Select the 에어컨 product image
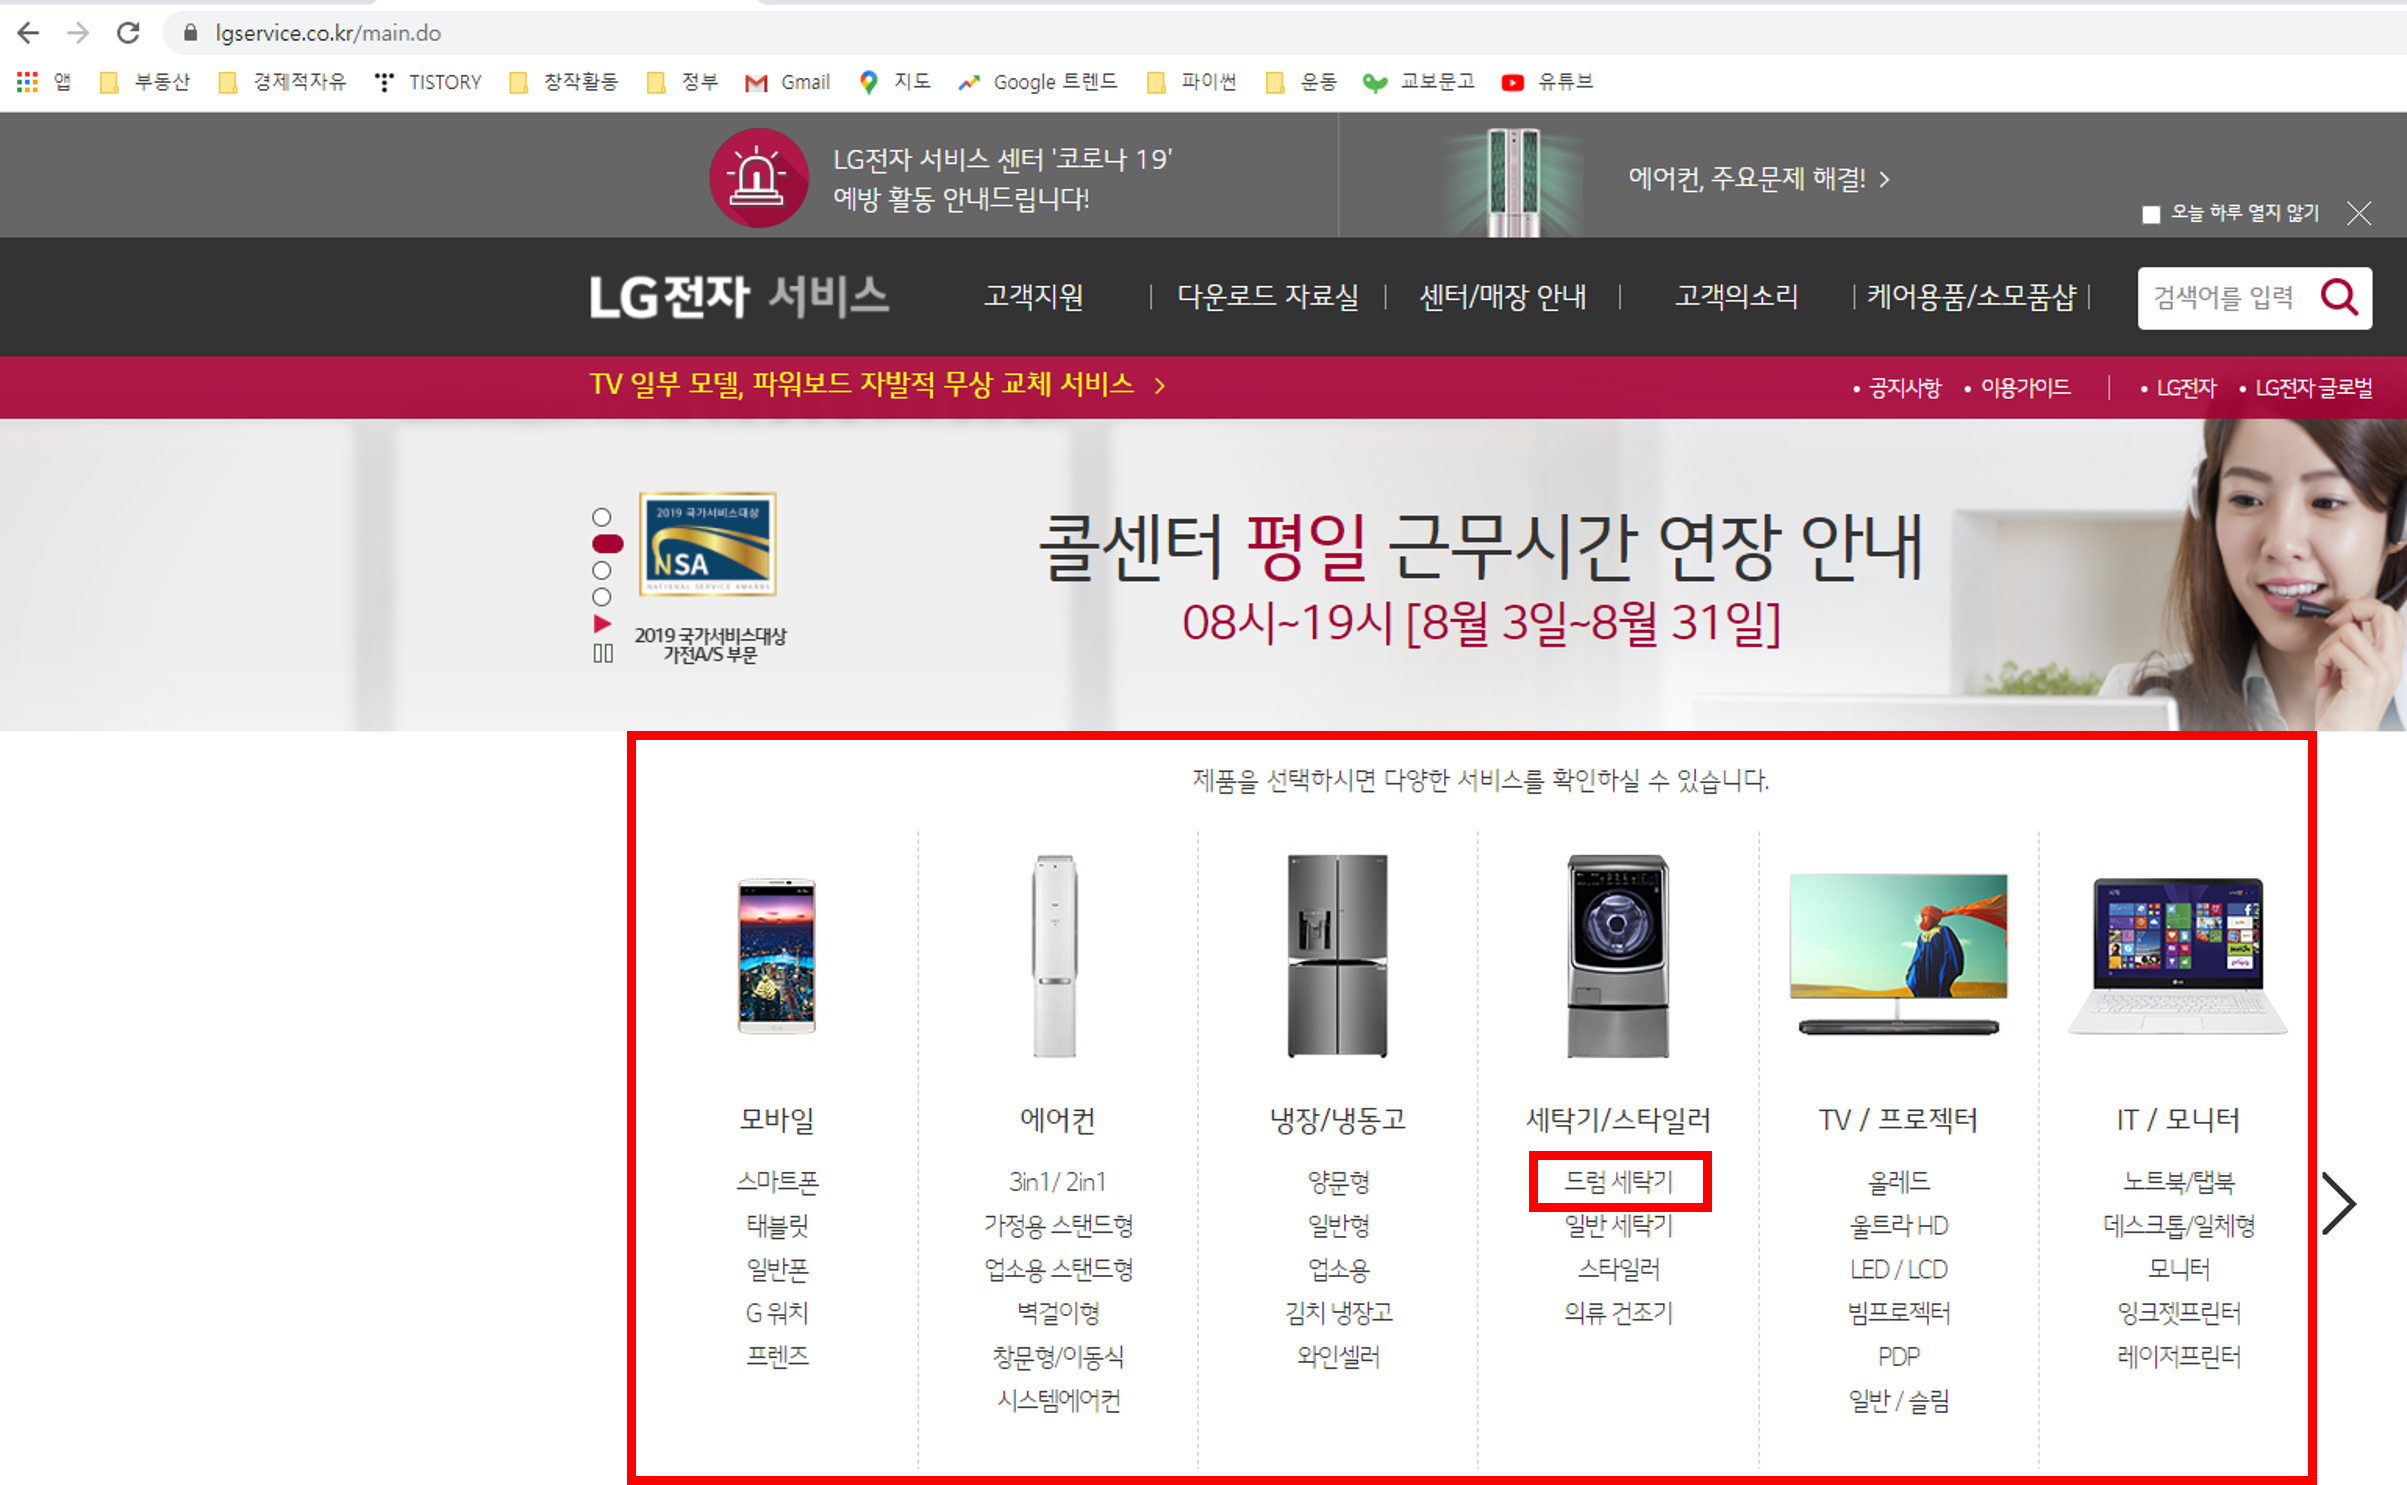This screenshot has width=2407, height=1485. [x=1055, y=956]
